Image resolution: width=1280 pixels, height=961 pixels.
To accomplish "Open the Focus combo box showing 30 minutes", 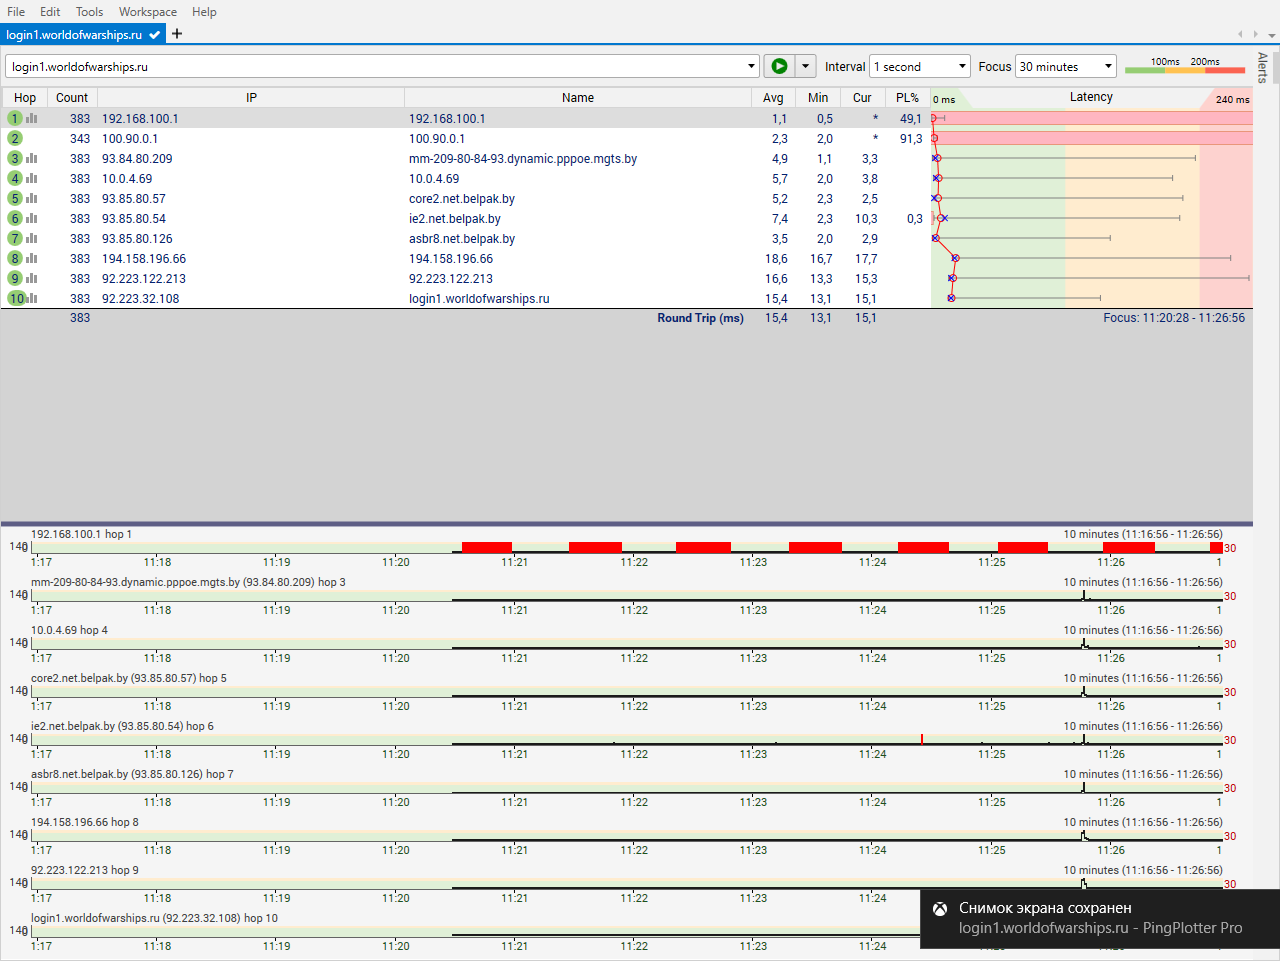I will pos(1066,66).
